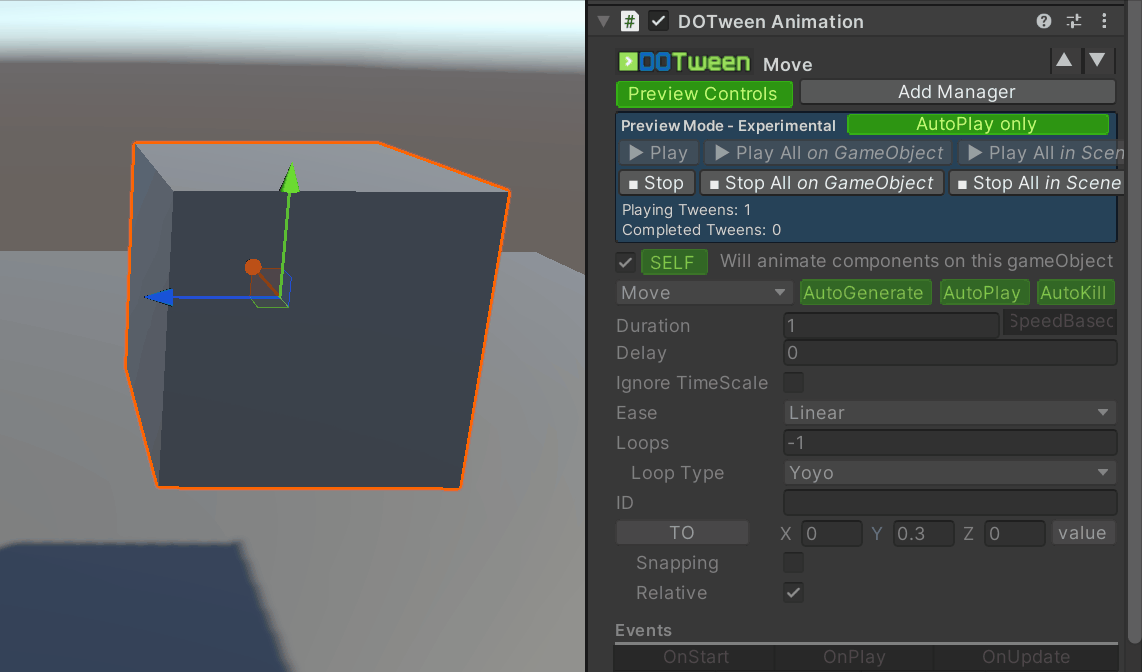Viewport: 1142px width, 672px height.
Task: Click the Playing Tweens: 1 text
Action: [x=686, y=210]
